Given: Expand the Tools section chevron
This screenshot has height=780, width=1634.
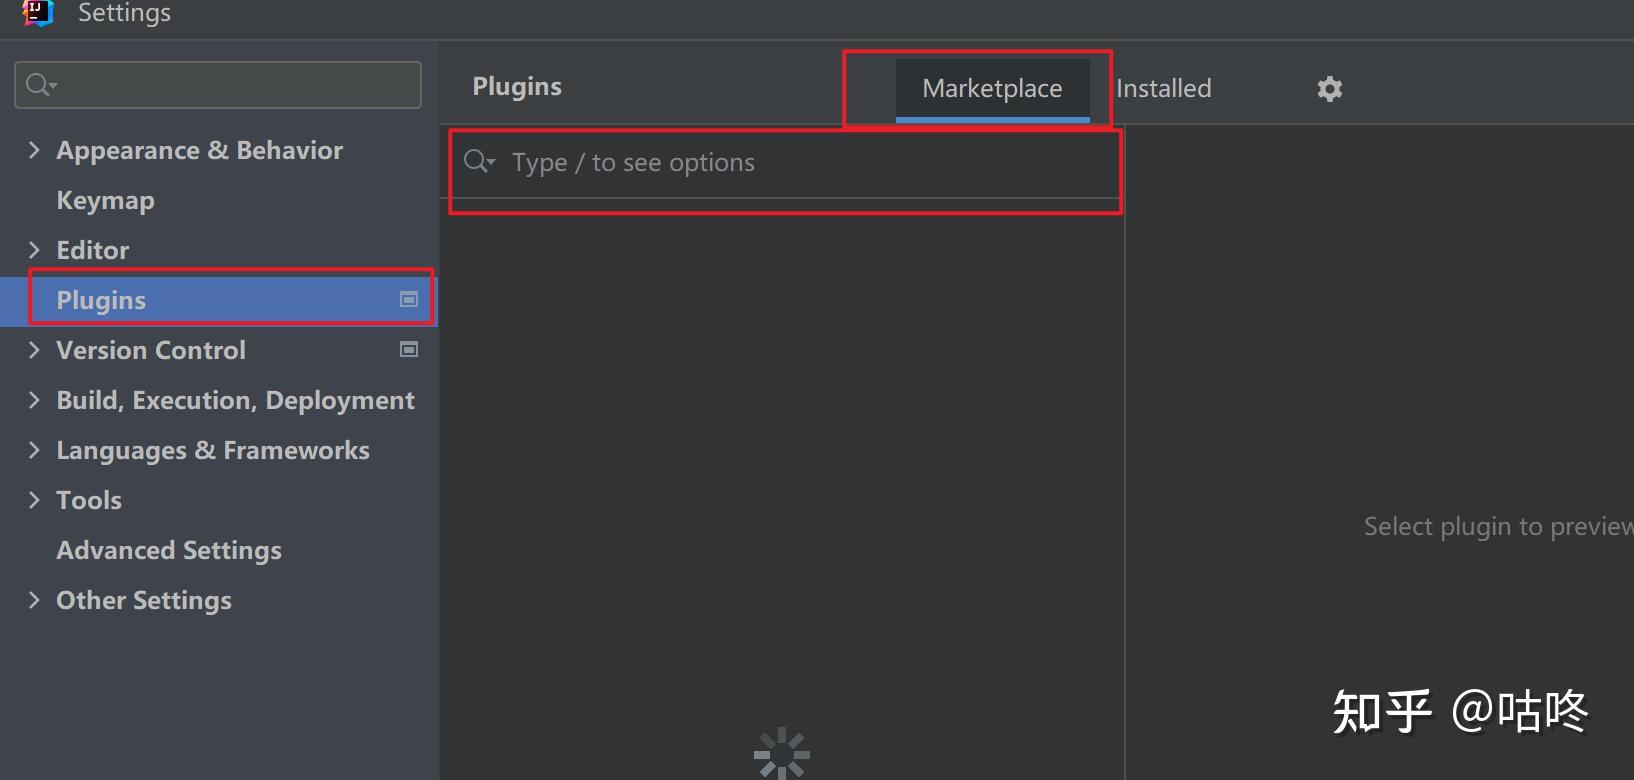Looking at the screenshot, I should tap(34, 500).
